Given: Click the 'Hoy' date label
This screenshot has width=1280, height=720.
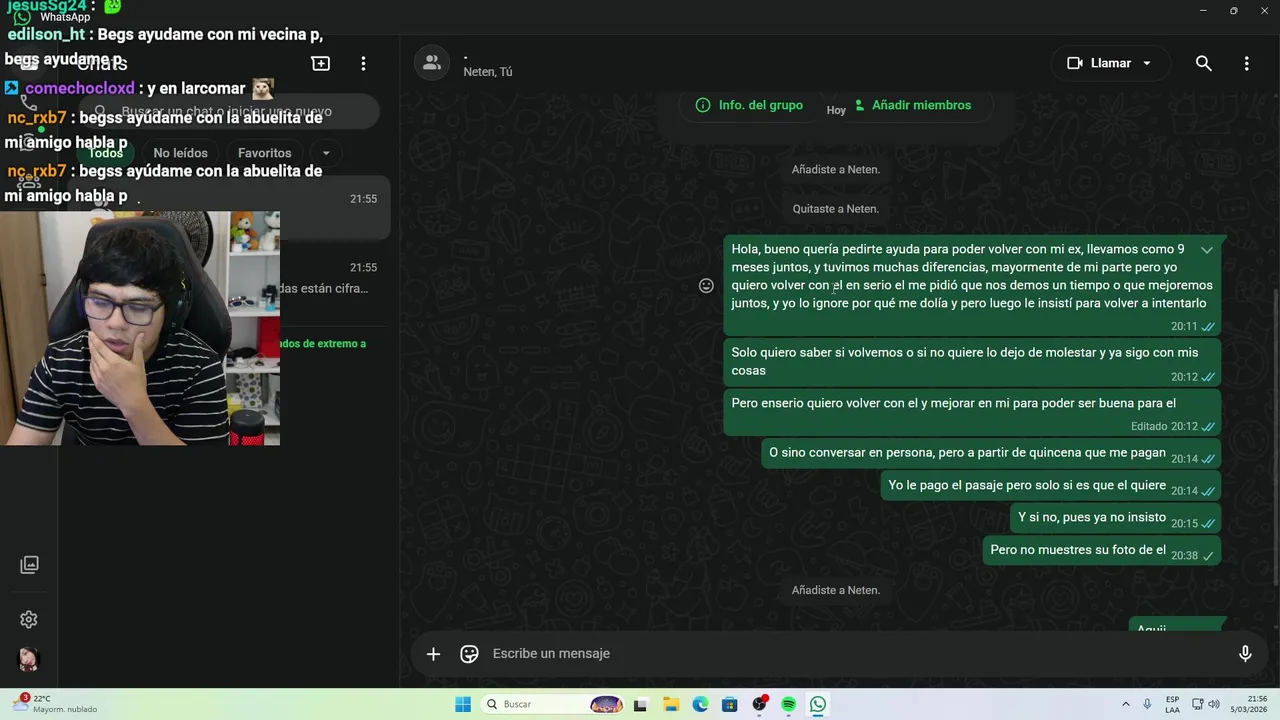Looking at the screenshot, I should (836, 110).
